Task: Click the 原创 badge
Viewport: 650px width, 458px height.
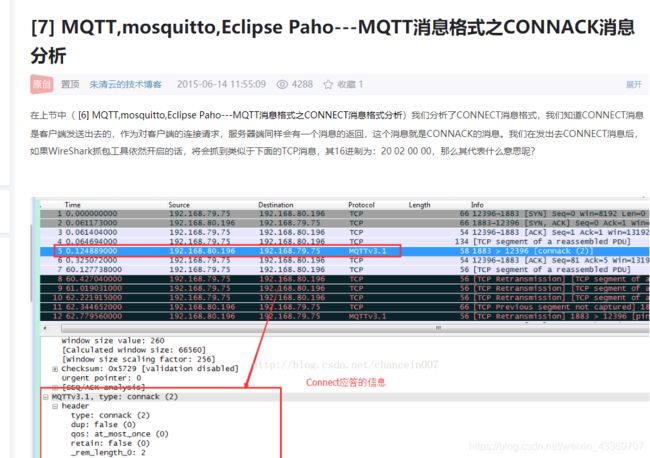Action: coord(41,85)
